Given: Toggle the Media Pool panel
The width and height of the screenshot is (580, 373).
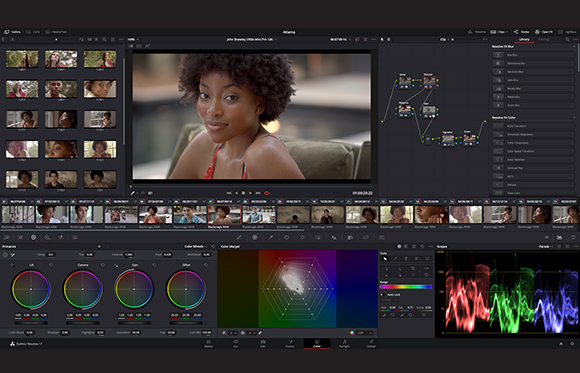Looking at the screenshot, I should pyautogui.click(x=57, y=32).
